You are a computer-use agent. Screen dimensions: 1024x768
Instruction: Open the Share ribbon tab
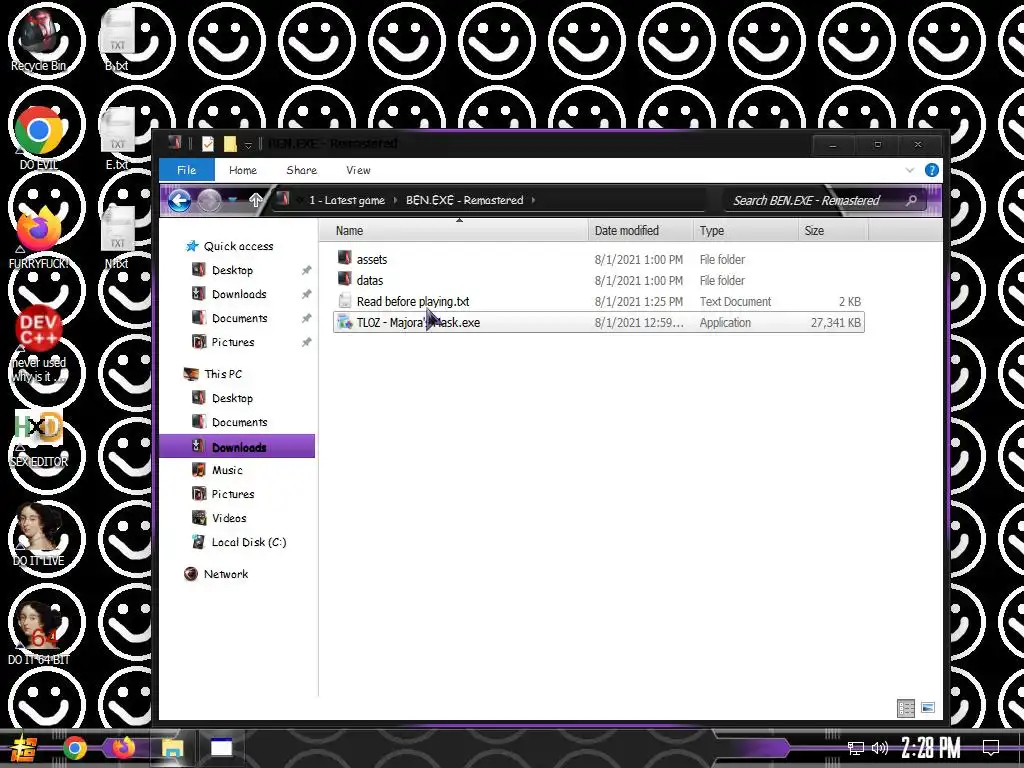302,170
